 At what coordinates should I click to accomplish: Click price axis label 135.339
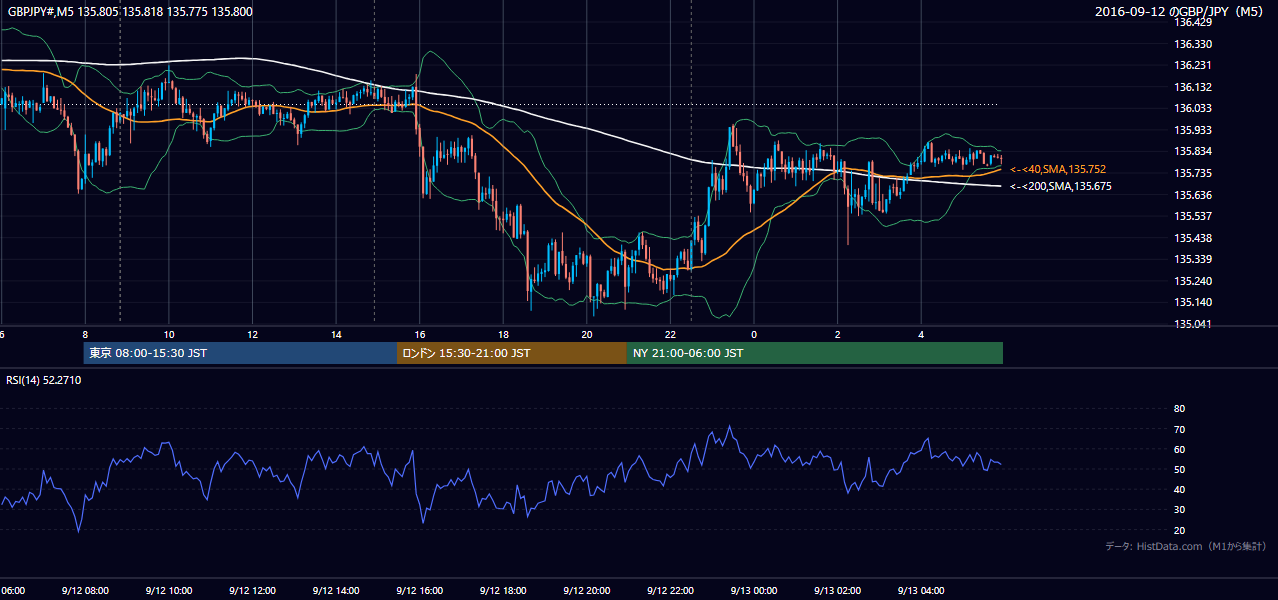pyautogui.click(x=1193, y=259)
